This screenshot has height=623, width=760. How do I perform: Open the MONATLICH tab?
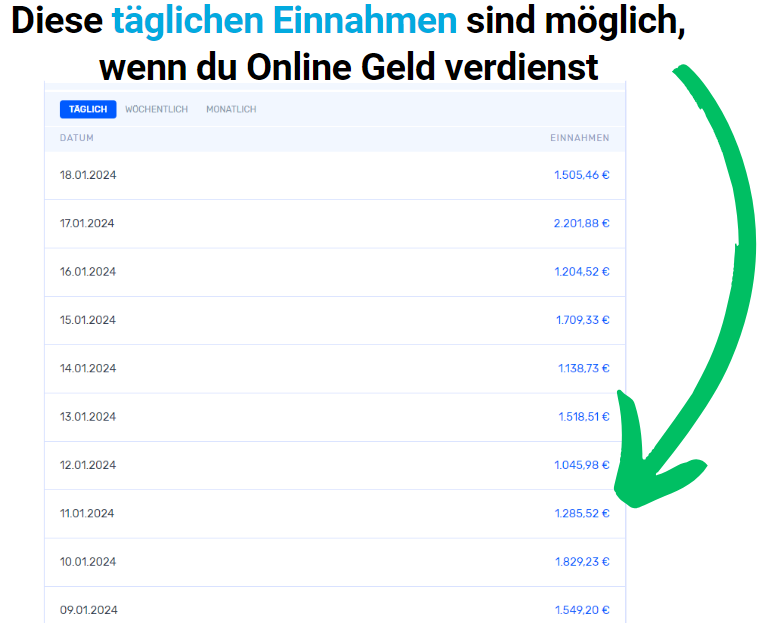tap(231, 110)
